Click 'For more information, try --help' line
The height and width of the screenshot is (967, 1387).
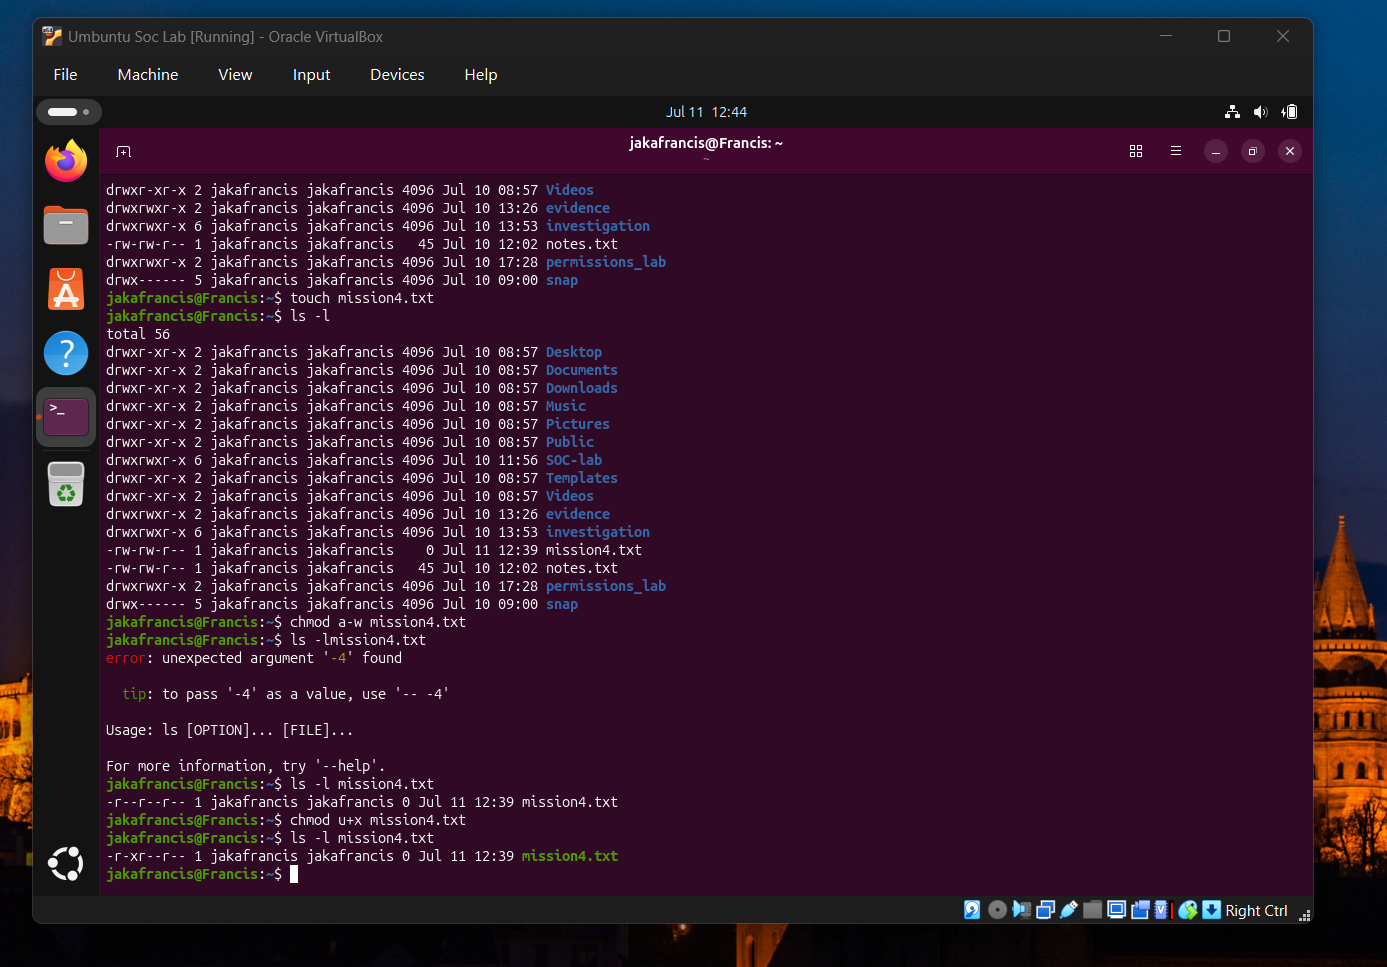[x=246, y=766]
